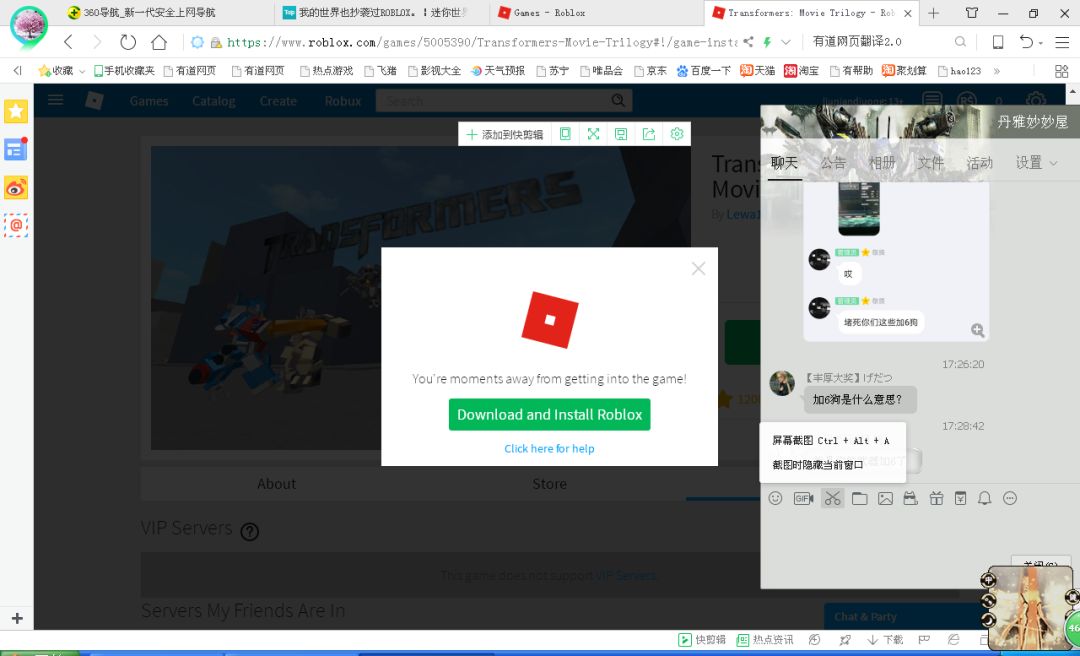This screenshot has width=1080, height=656.
Task: Click the 有道网页翻译2.0 search box
Action: (x=882, y=42)
